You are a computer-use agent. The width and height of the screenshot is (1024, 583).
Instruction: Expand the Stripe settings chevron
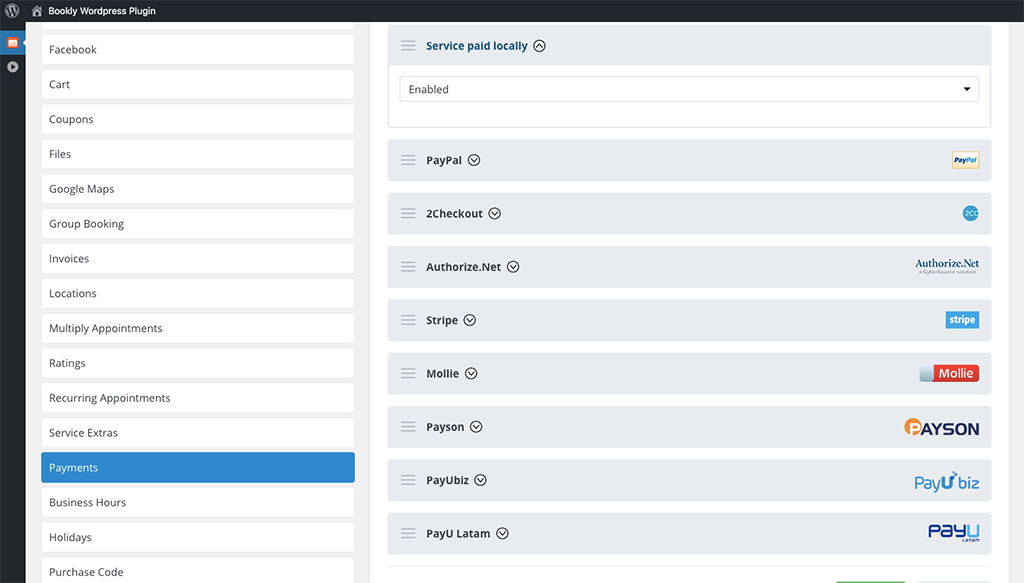[x=470, y=320]
